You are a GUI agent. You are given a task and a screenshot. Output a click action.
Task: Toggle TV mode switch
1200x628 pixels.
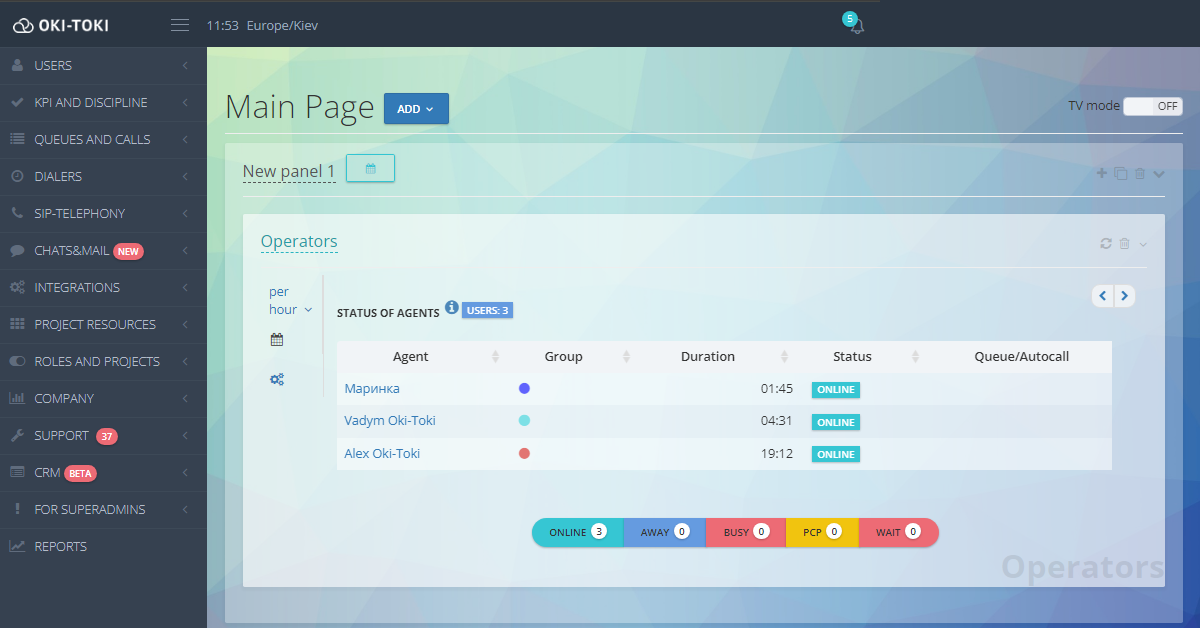(x=1152, y=106)
